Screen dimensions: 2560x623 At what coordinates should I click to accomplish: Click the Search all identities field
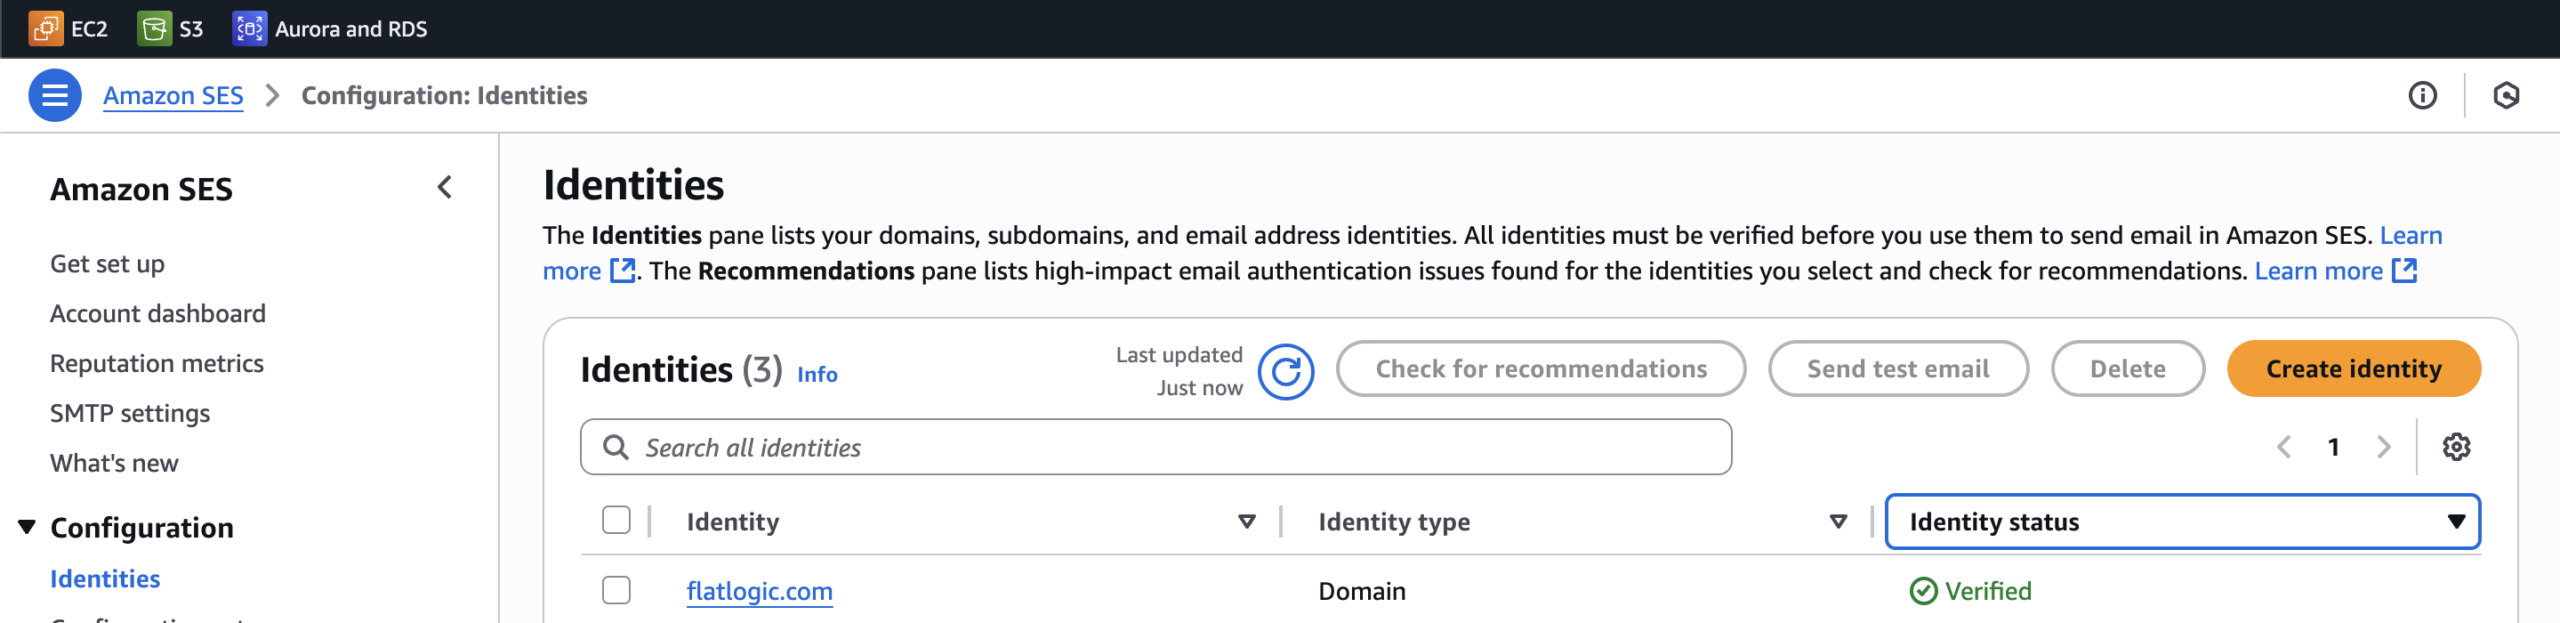point(1155,447)
